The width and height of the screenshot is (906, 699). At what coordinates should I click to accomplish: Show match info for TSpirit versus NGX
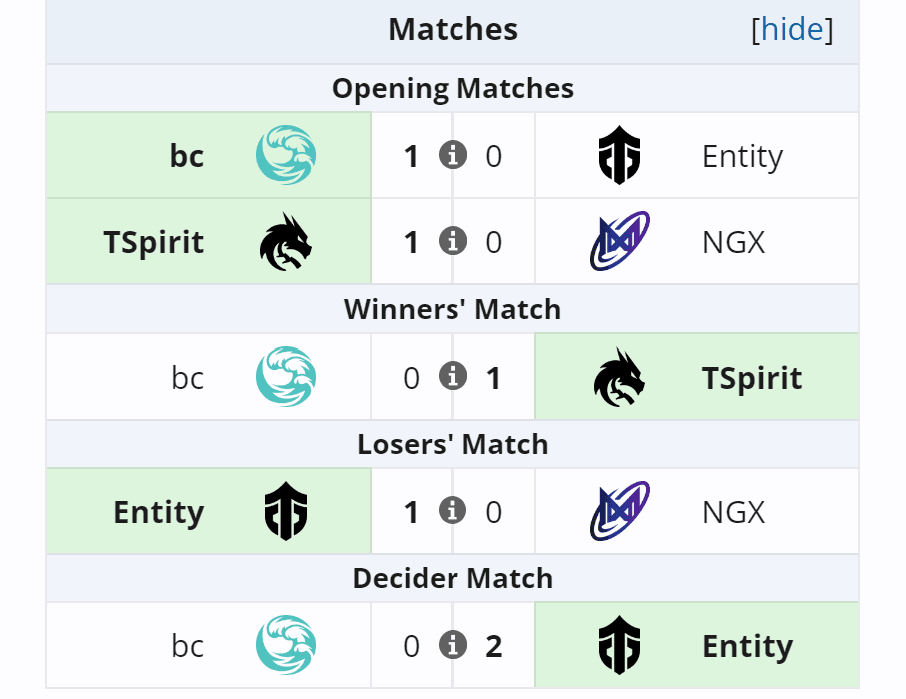(x=452, y=241)
